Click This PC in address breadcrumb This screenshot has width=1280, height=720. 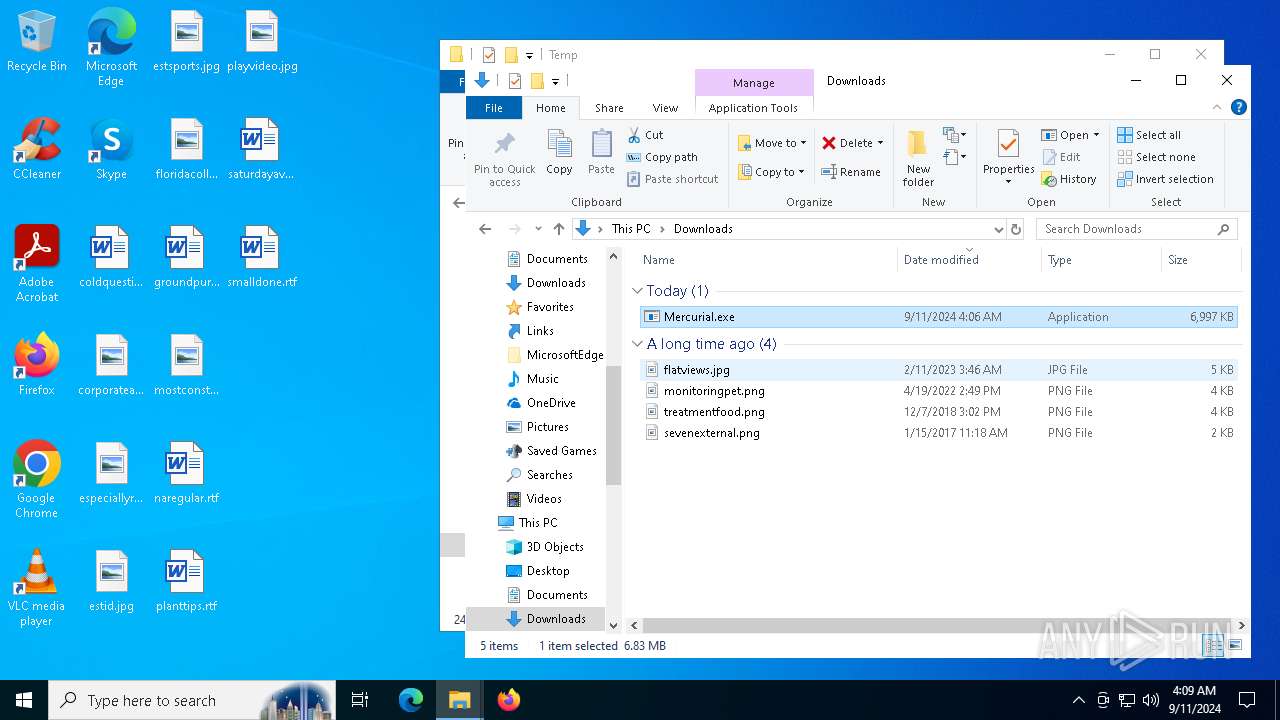pyautogui.click(x=630, y=229)
